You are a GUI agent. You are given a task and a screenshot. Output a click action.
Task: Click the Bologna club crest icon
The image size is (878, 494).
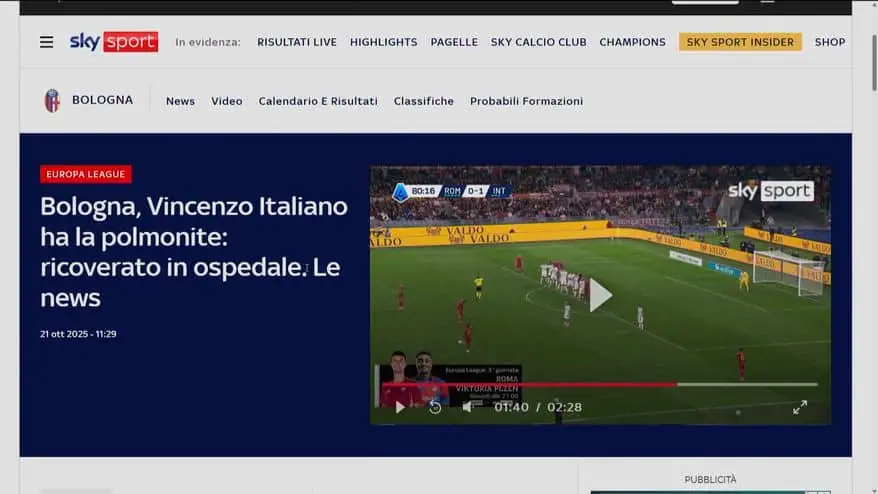(x=52, y=100)
